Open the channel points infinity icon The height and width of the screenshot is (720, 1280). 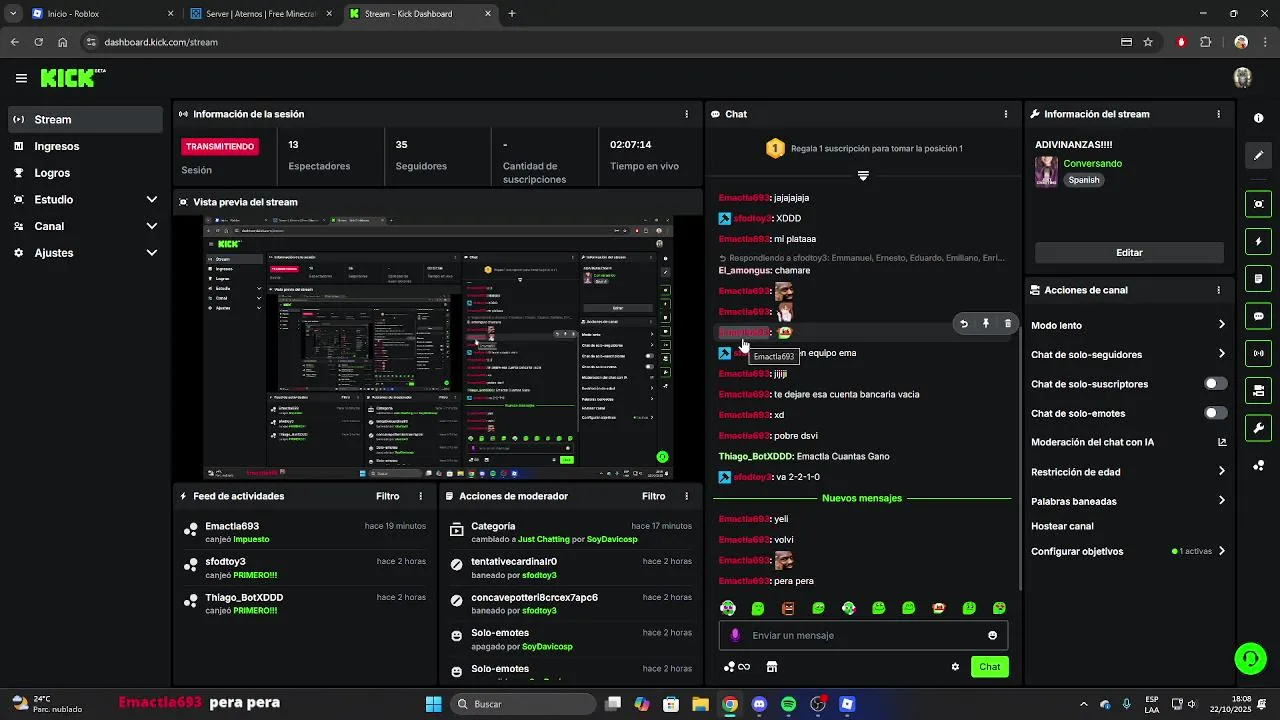pyautogui.click(x=736, y=667)
